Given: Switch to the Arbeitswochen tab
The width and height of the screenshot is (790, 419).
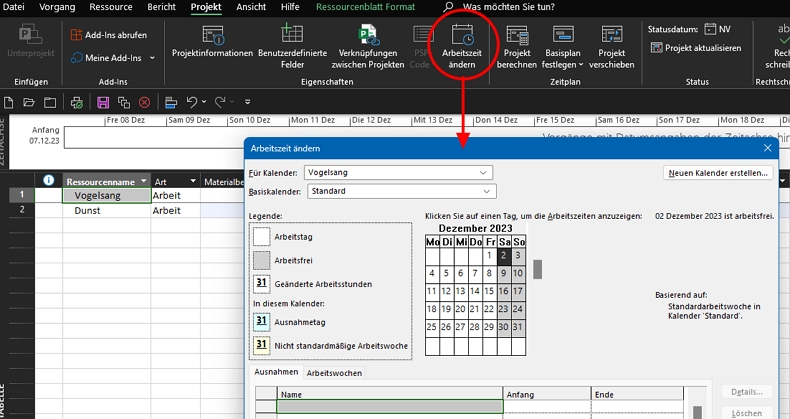Looking at the screenshot, I should coord(334,373).
